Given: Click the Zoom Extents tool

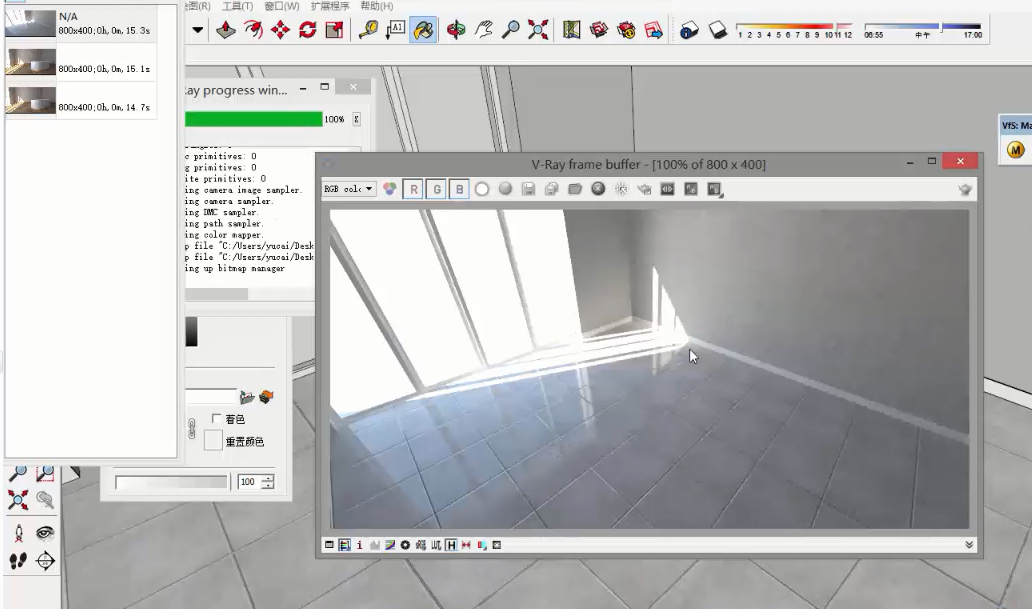Looking at the screenshot, I should coord(538,31).
